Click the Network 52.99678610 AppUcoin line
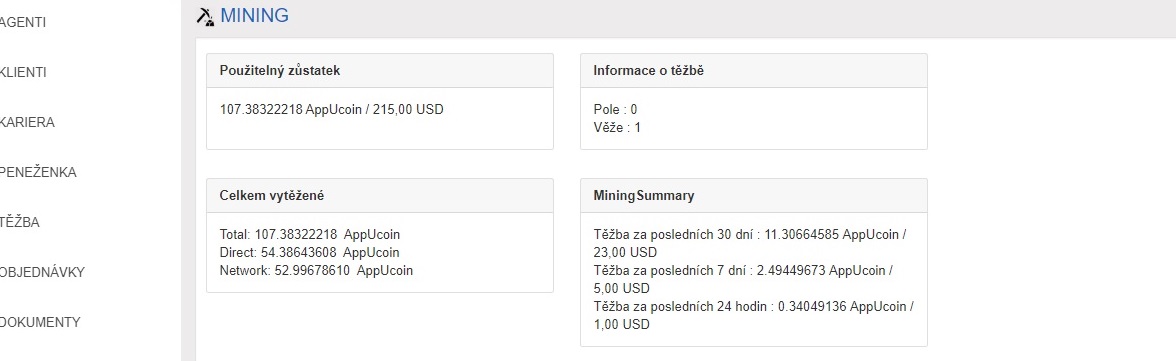Image resolution: width=1176 pixels, height=361 pixels. point(316,270)
